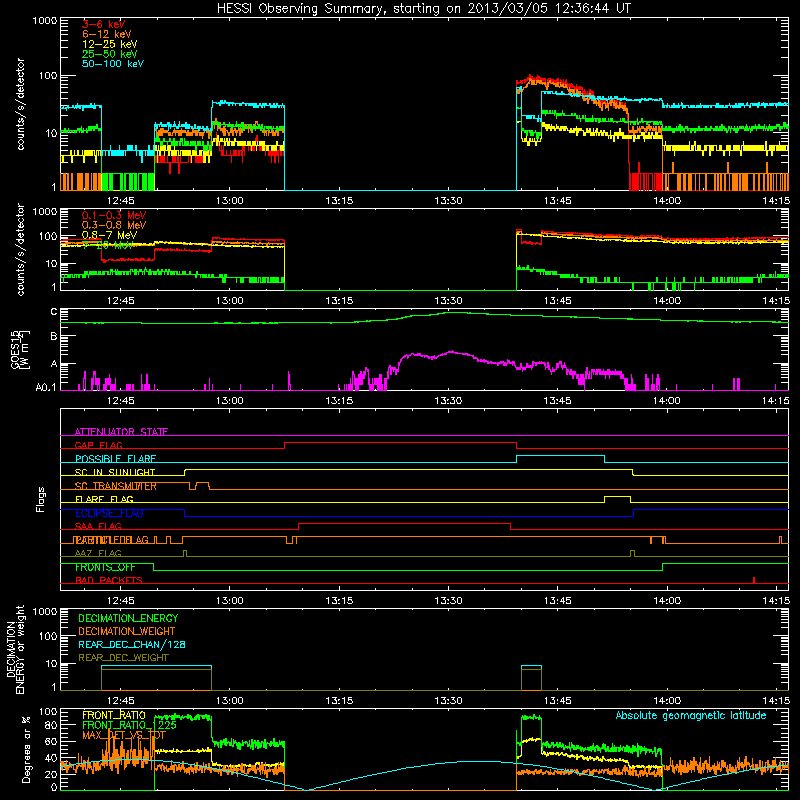Click the yellow FRONT_RATIO legend label
The height and width of the screenshot is (800, 800).
tap(114, 715)
